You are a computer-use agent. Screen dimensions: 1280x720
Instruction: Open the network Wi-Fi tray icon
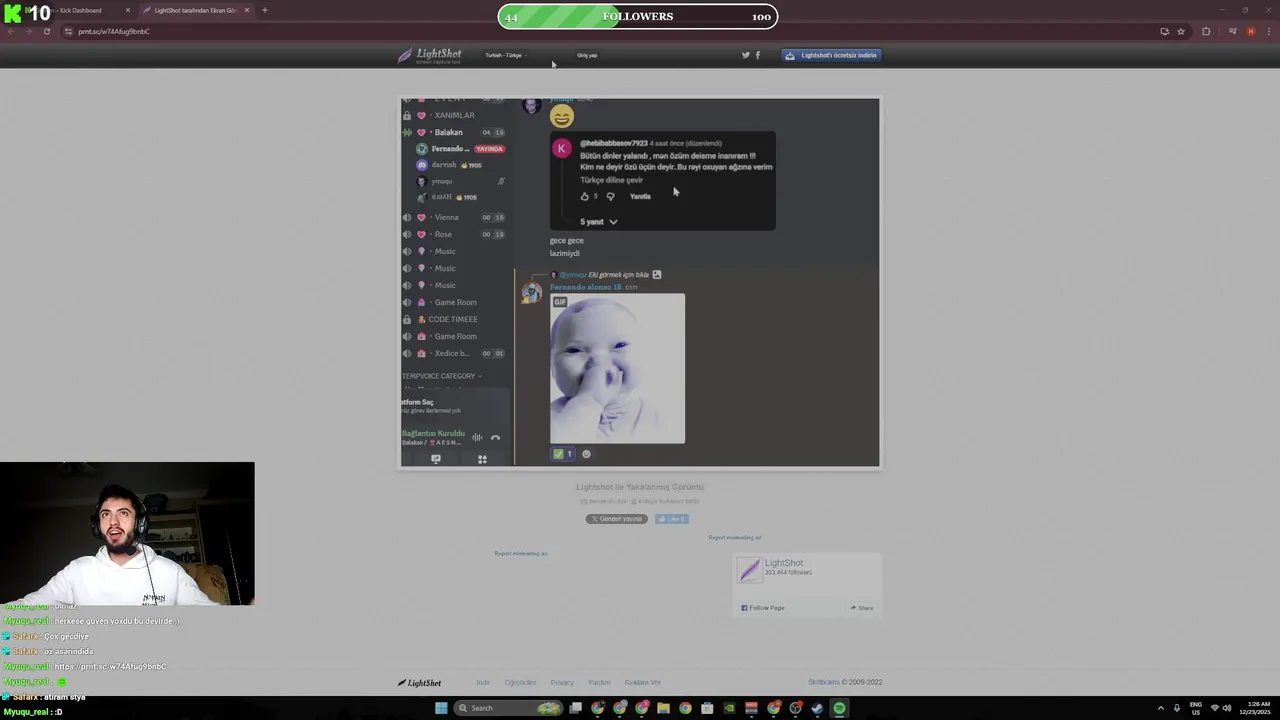1215,708
